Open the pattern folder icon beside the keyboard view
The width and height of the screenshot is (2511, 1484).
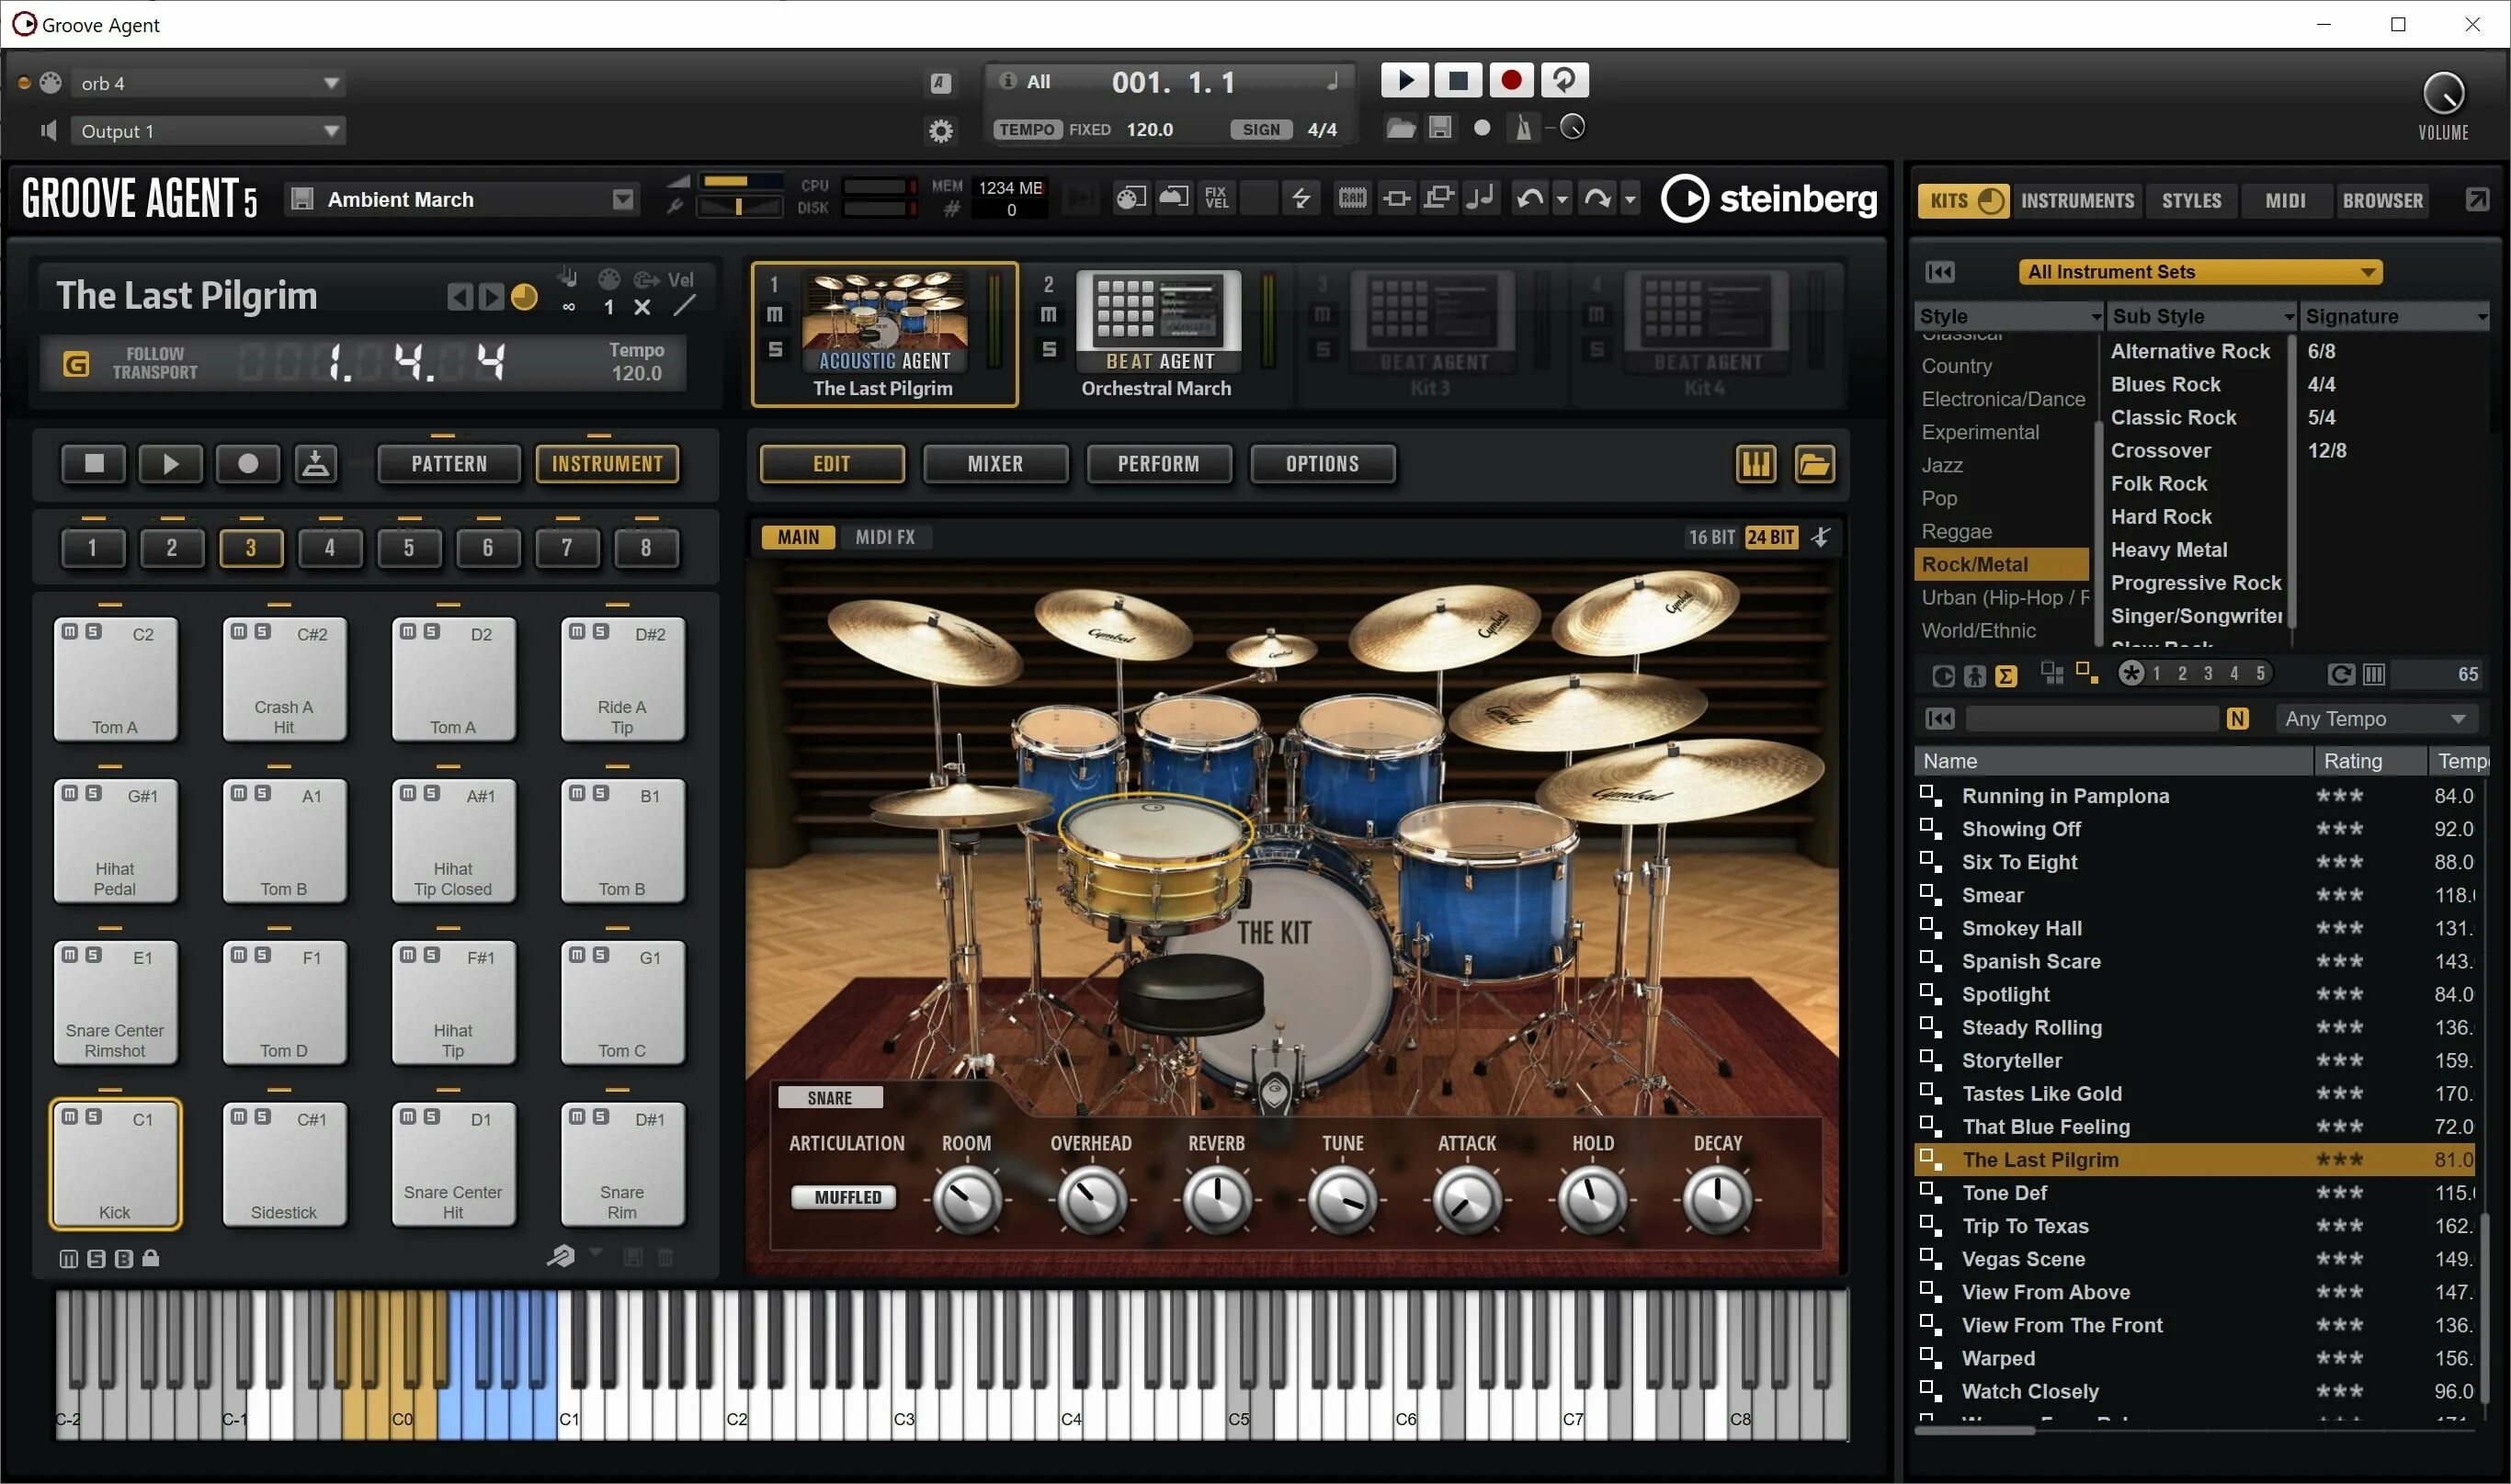1815,464
